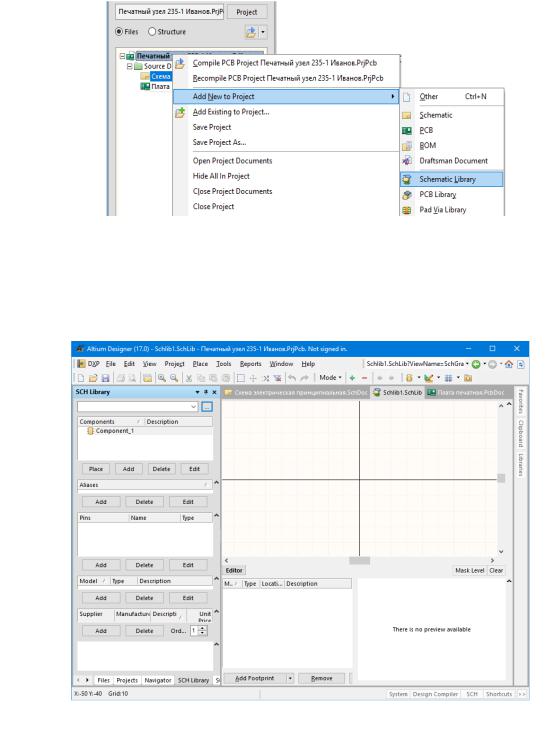Switch to Schlib1.SchLib document tab
The width and height of the screenshot is (545, 738).
point(398,393)
